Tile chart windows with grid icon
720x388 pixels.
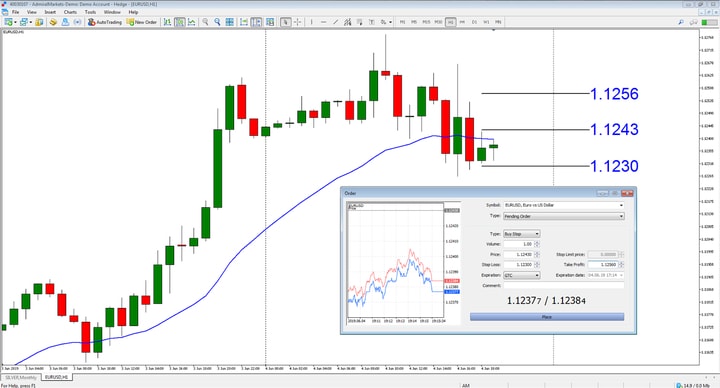(x=230, y=22)
